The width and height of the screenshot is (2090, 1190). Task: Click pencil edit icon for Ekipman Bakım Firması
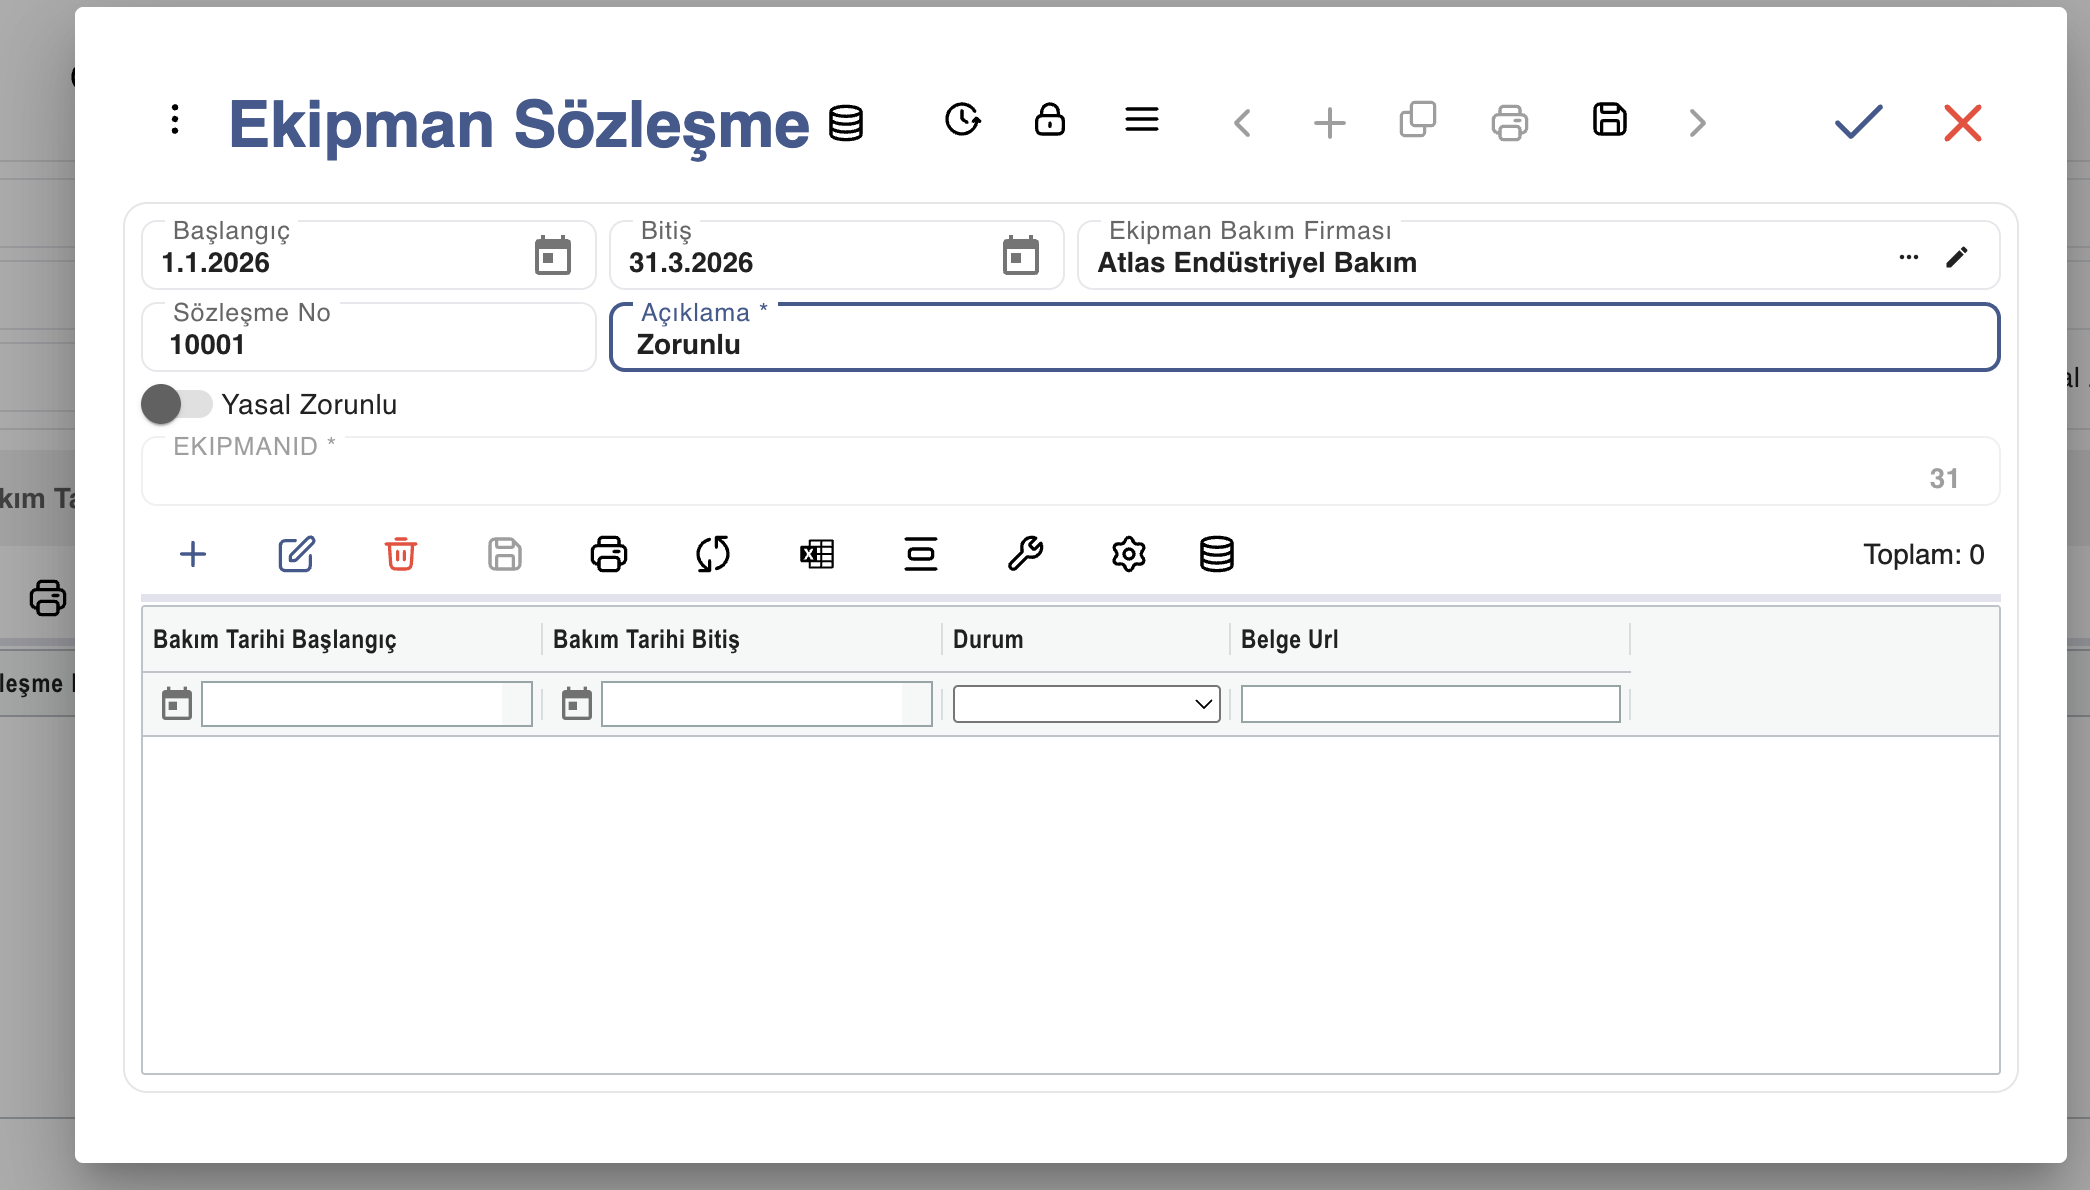pos(1957,258)
